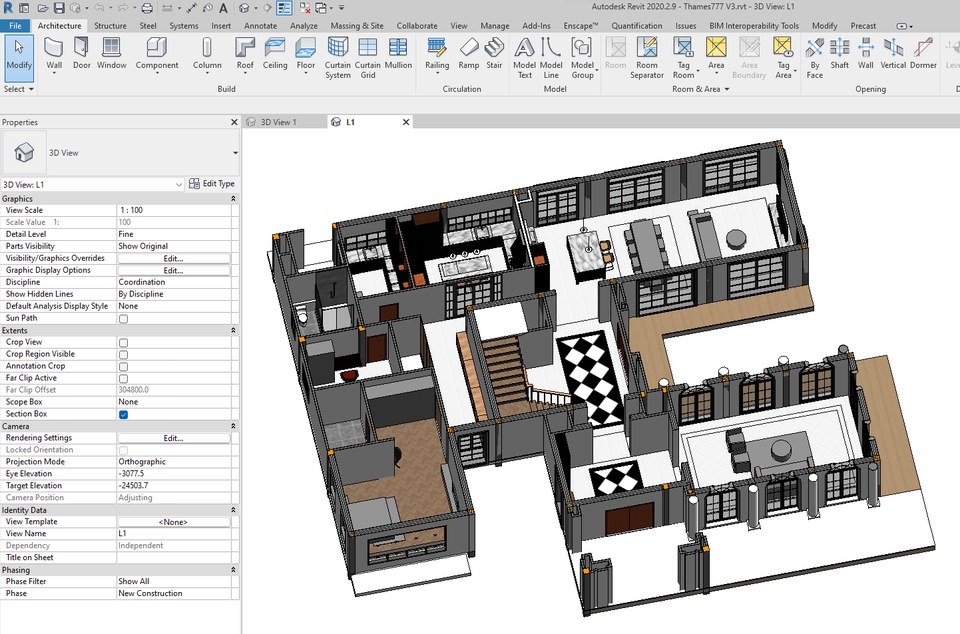
Task: Pick the Tag Area tool
Action: pyautogui.click(x=783, y=58)
